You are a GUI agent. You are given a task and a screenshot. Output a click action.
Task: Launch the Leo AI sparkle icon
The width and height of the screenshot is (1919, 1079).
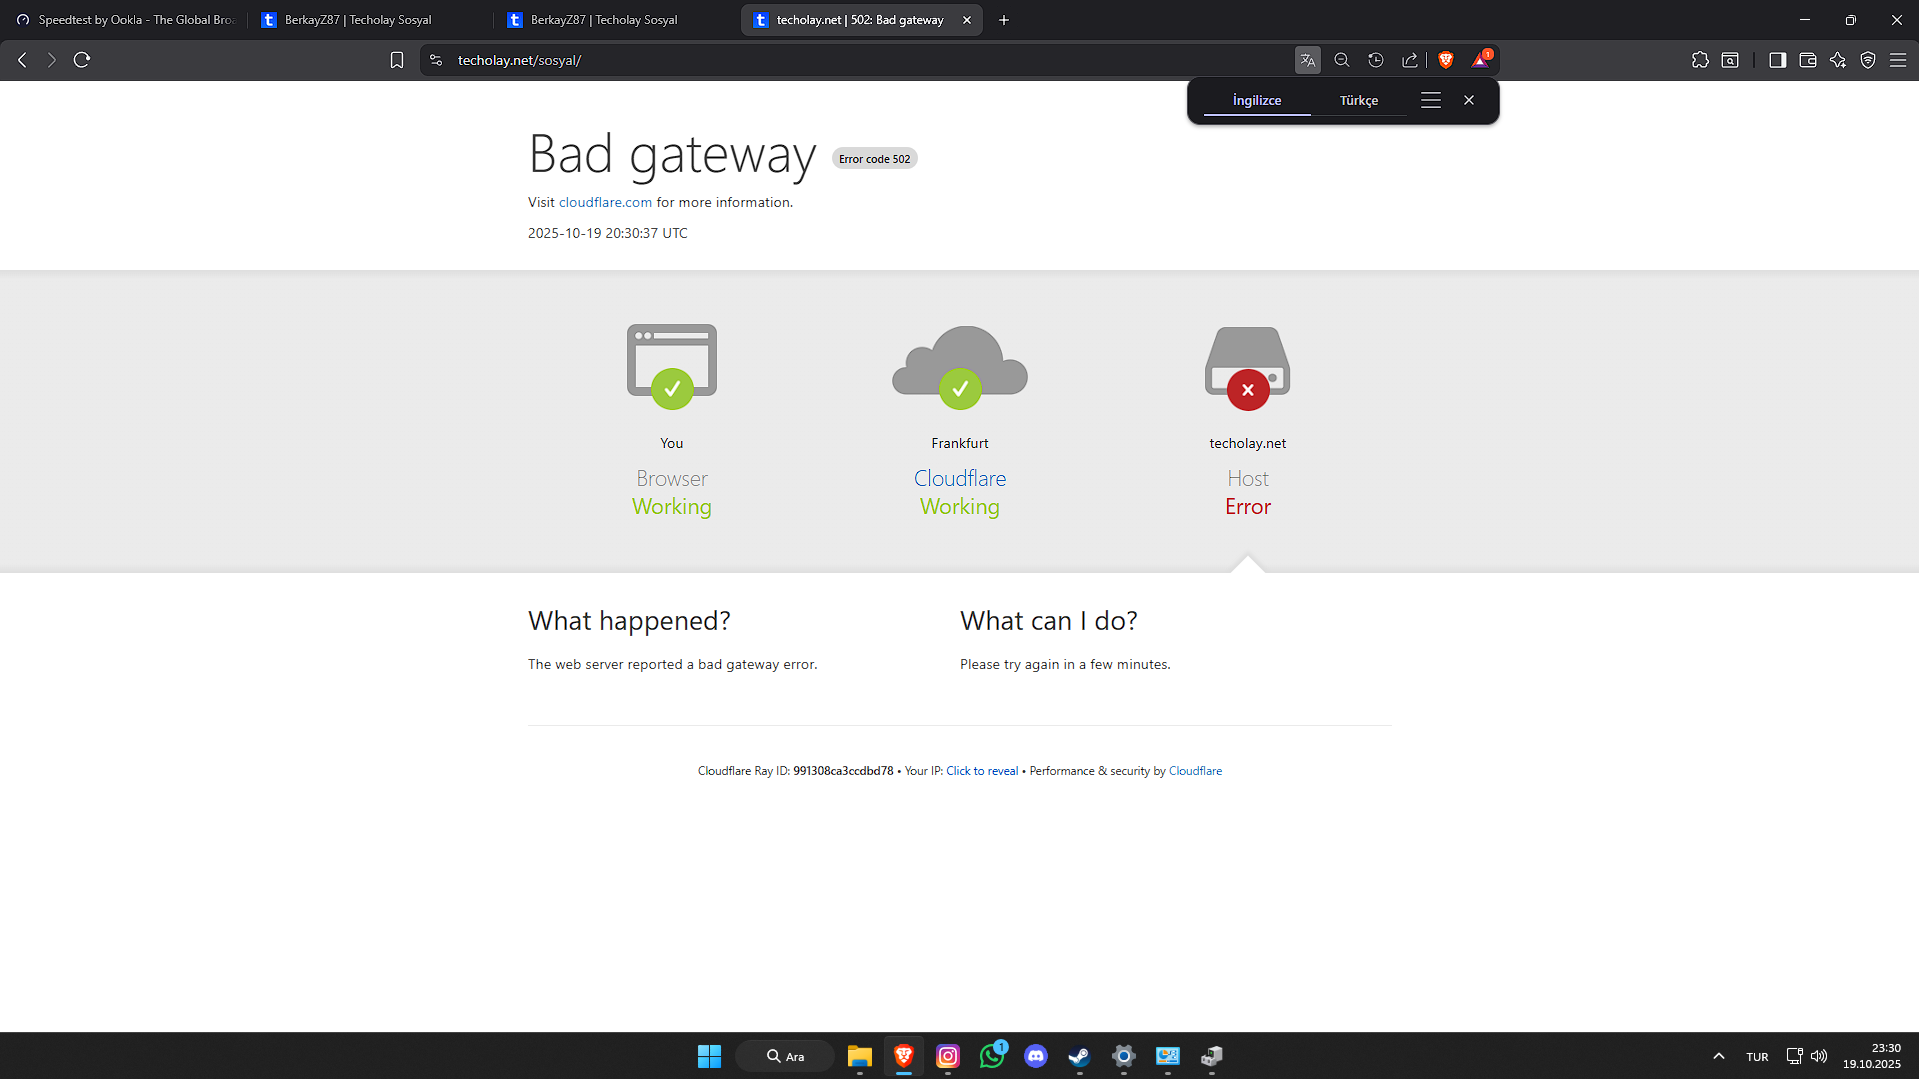coord(1838,60)
